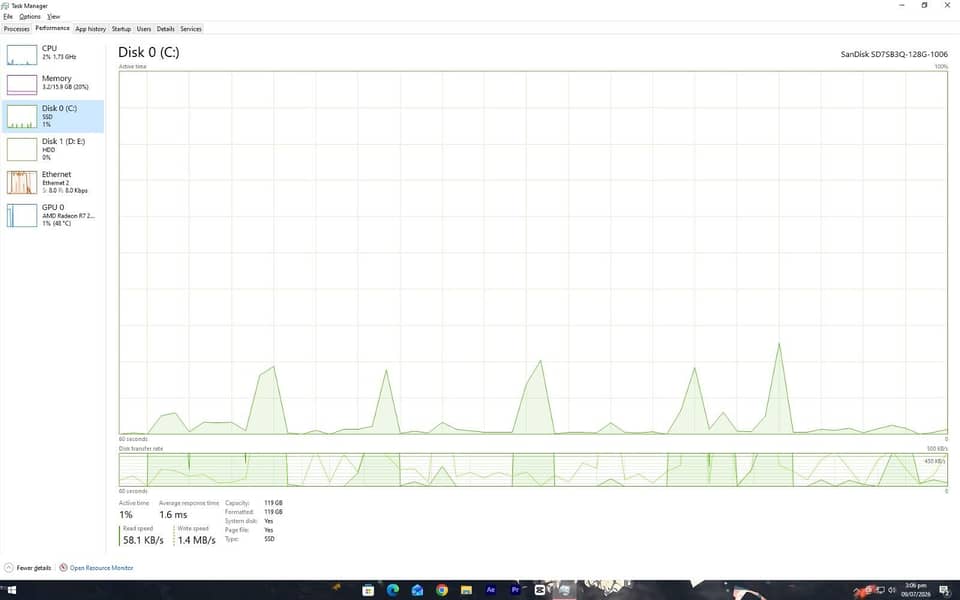960x600 pixels.
Task: Click the Disk transfer rate graph
Action: coord(533,470)
